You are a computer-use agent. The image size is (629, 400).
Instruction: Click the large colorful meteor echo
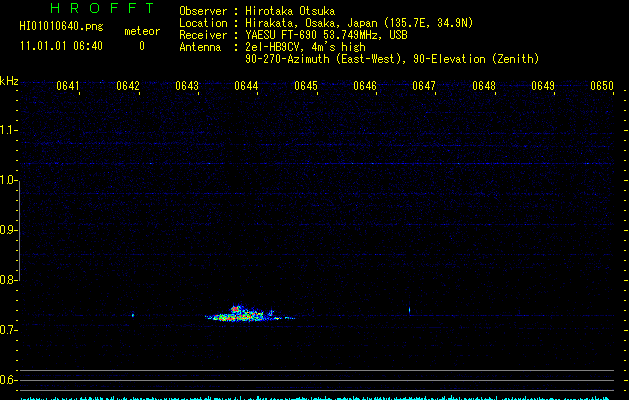coord(249,314)
